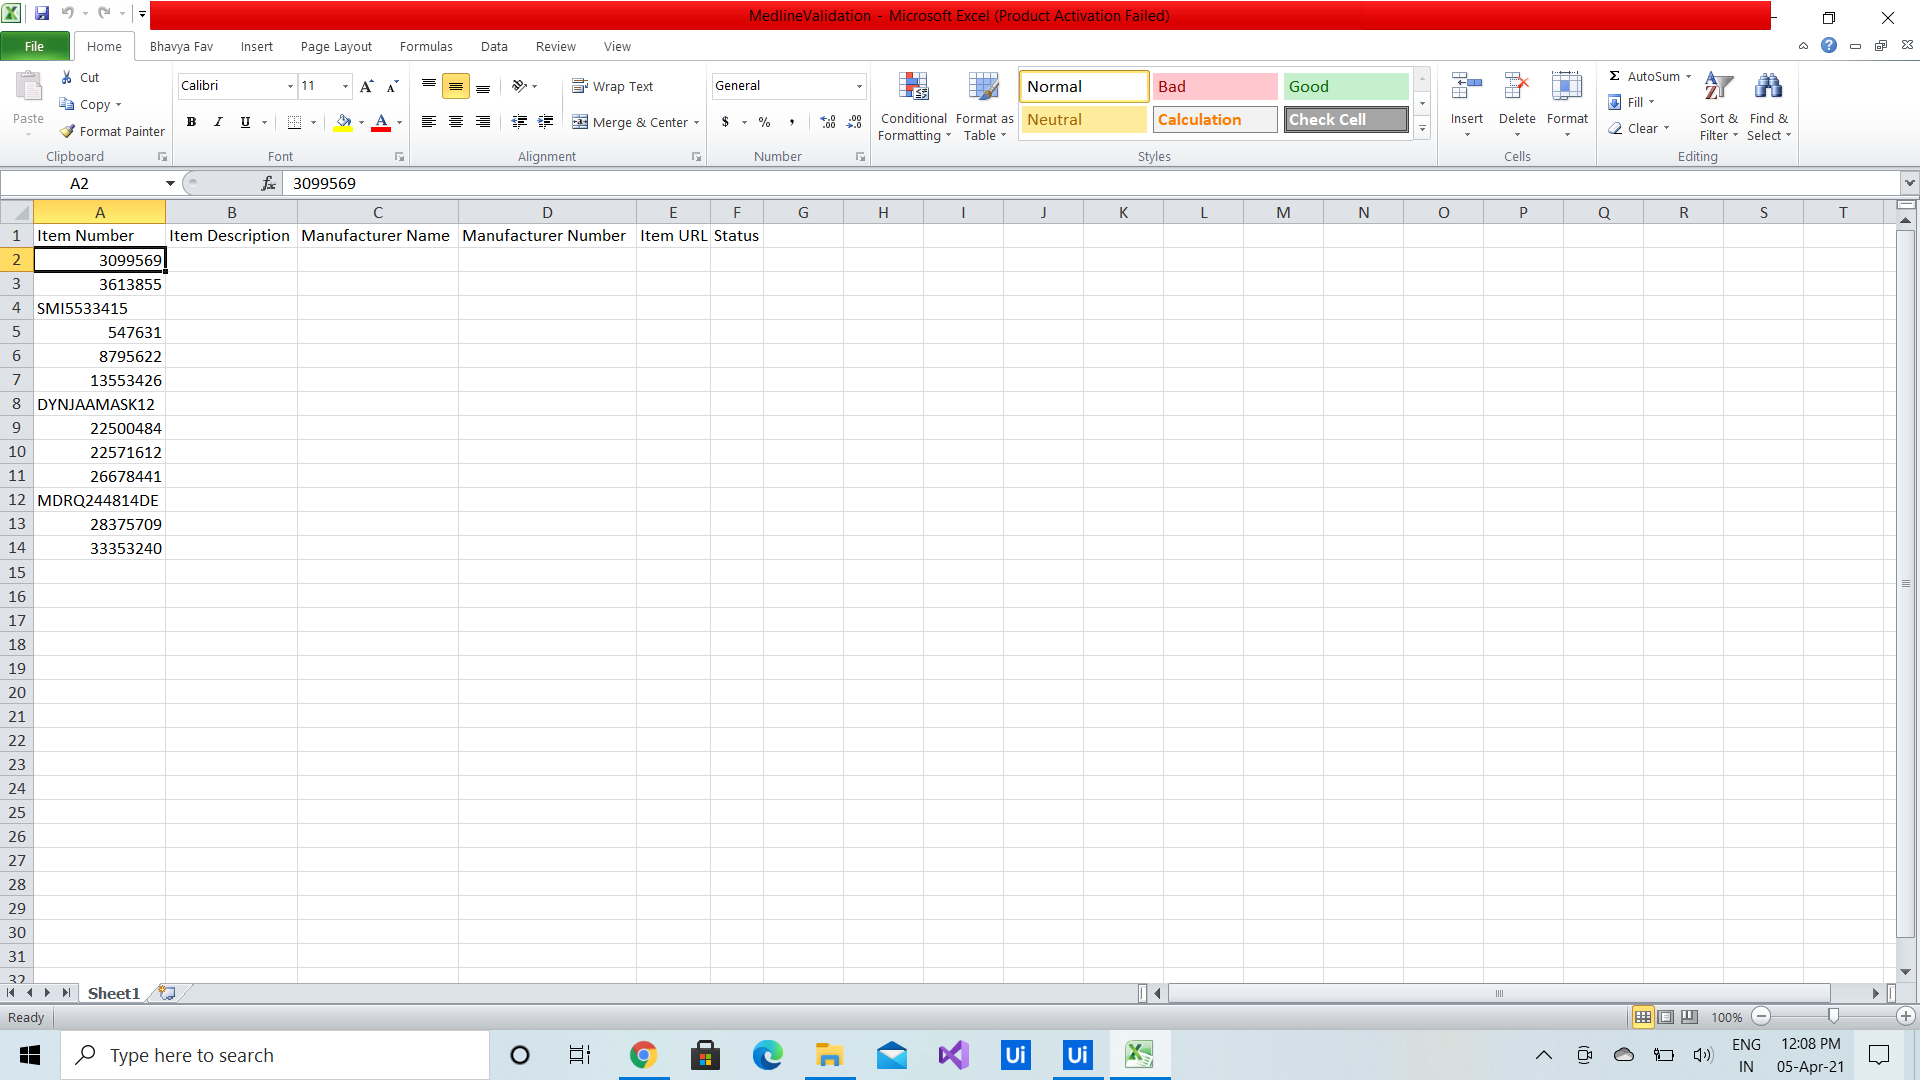
Task: Click the Increase Font Size icon
Action: [367, 86]
